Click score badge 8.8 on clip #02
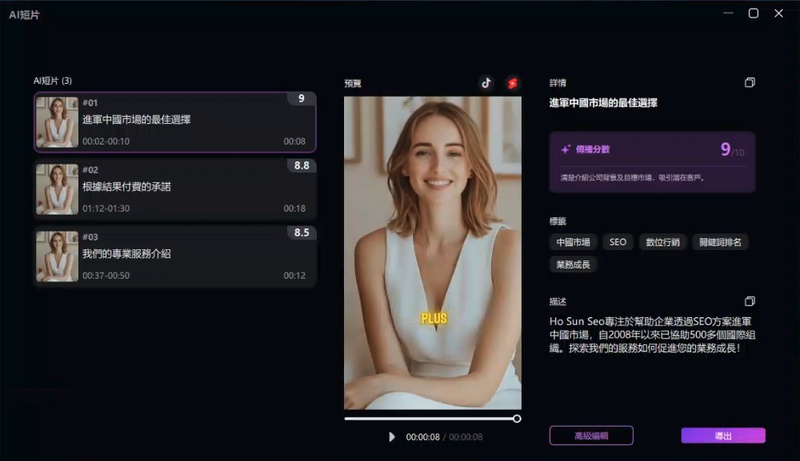The width and height of the screenshot is (800, 461). (302, 165)
